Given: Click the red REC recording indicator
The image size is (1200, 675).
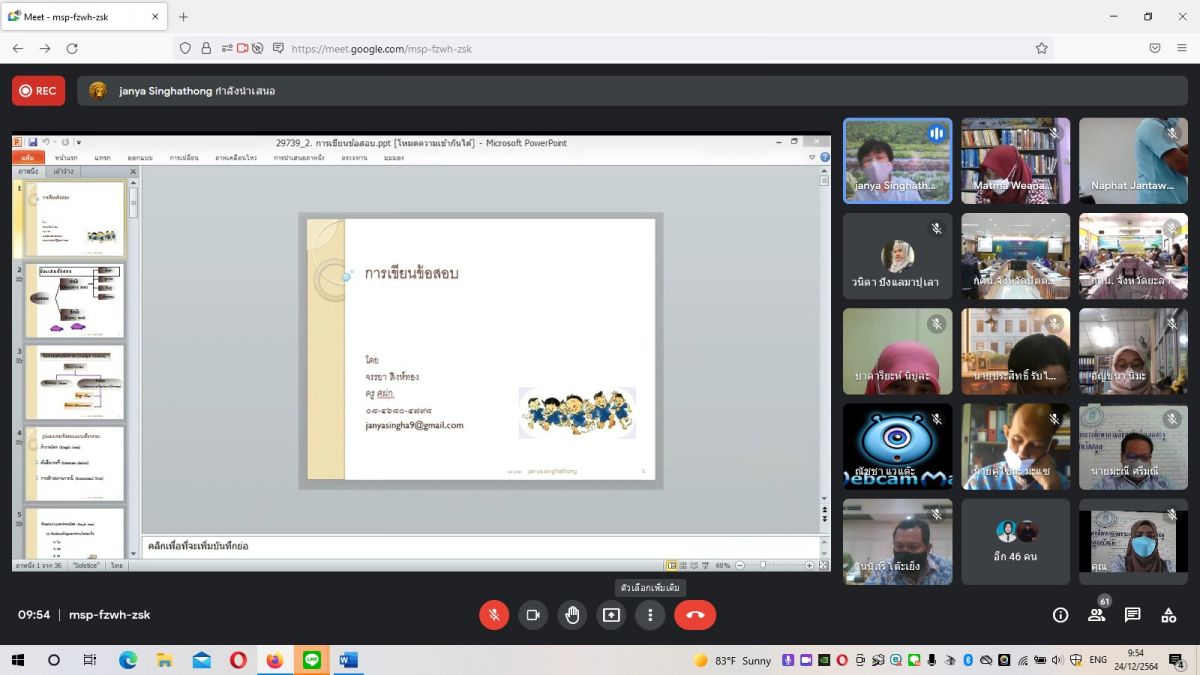Looking at the screenshot, I should pyautogui.click(x=38, y=91).
